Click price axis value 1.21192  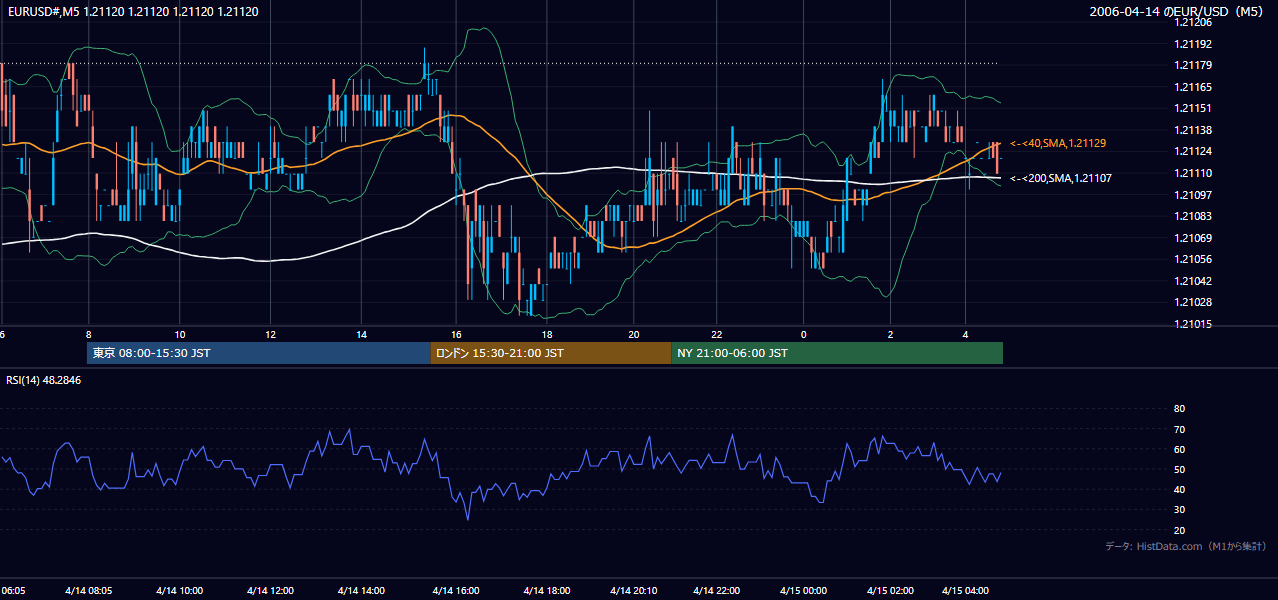[x=1194, y=44]
